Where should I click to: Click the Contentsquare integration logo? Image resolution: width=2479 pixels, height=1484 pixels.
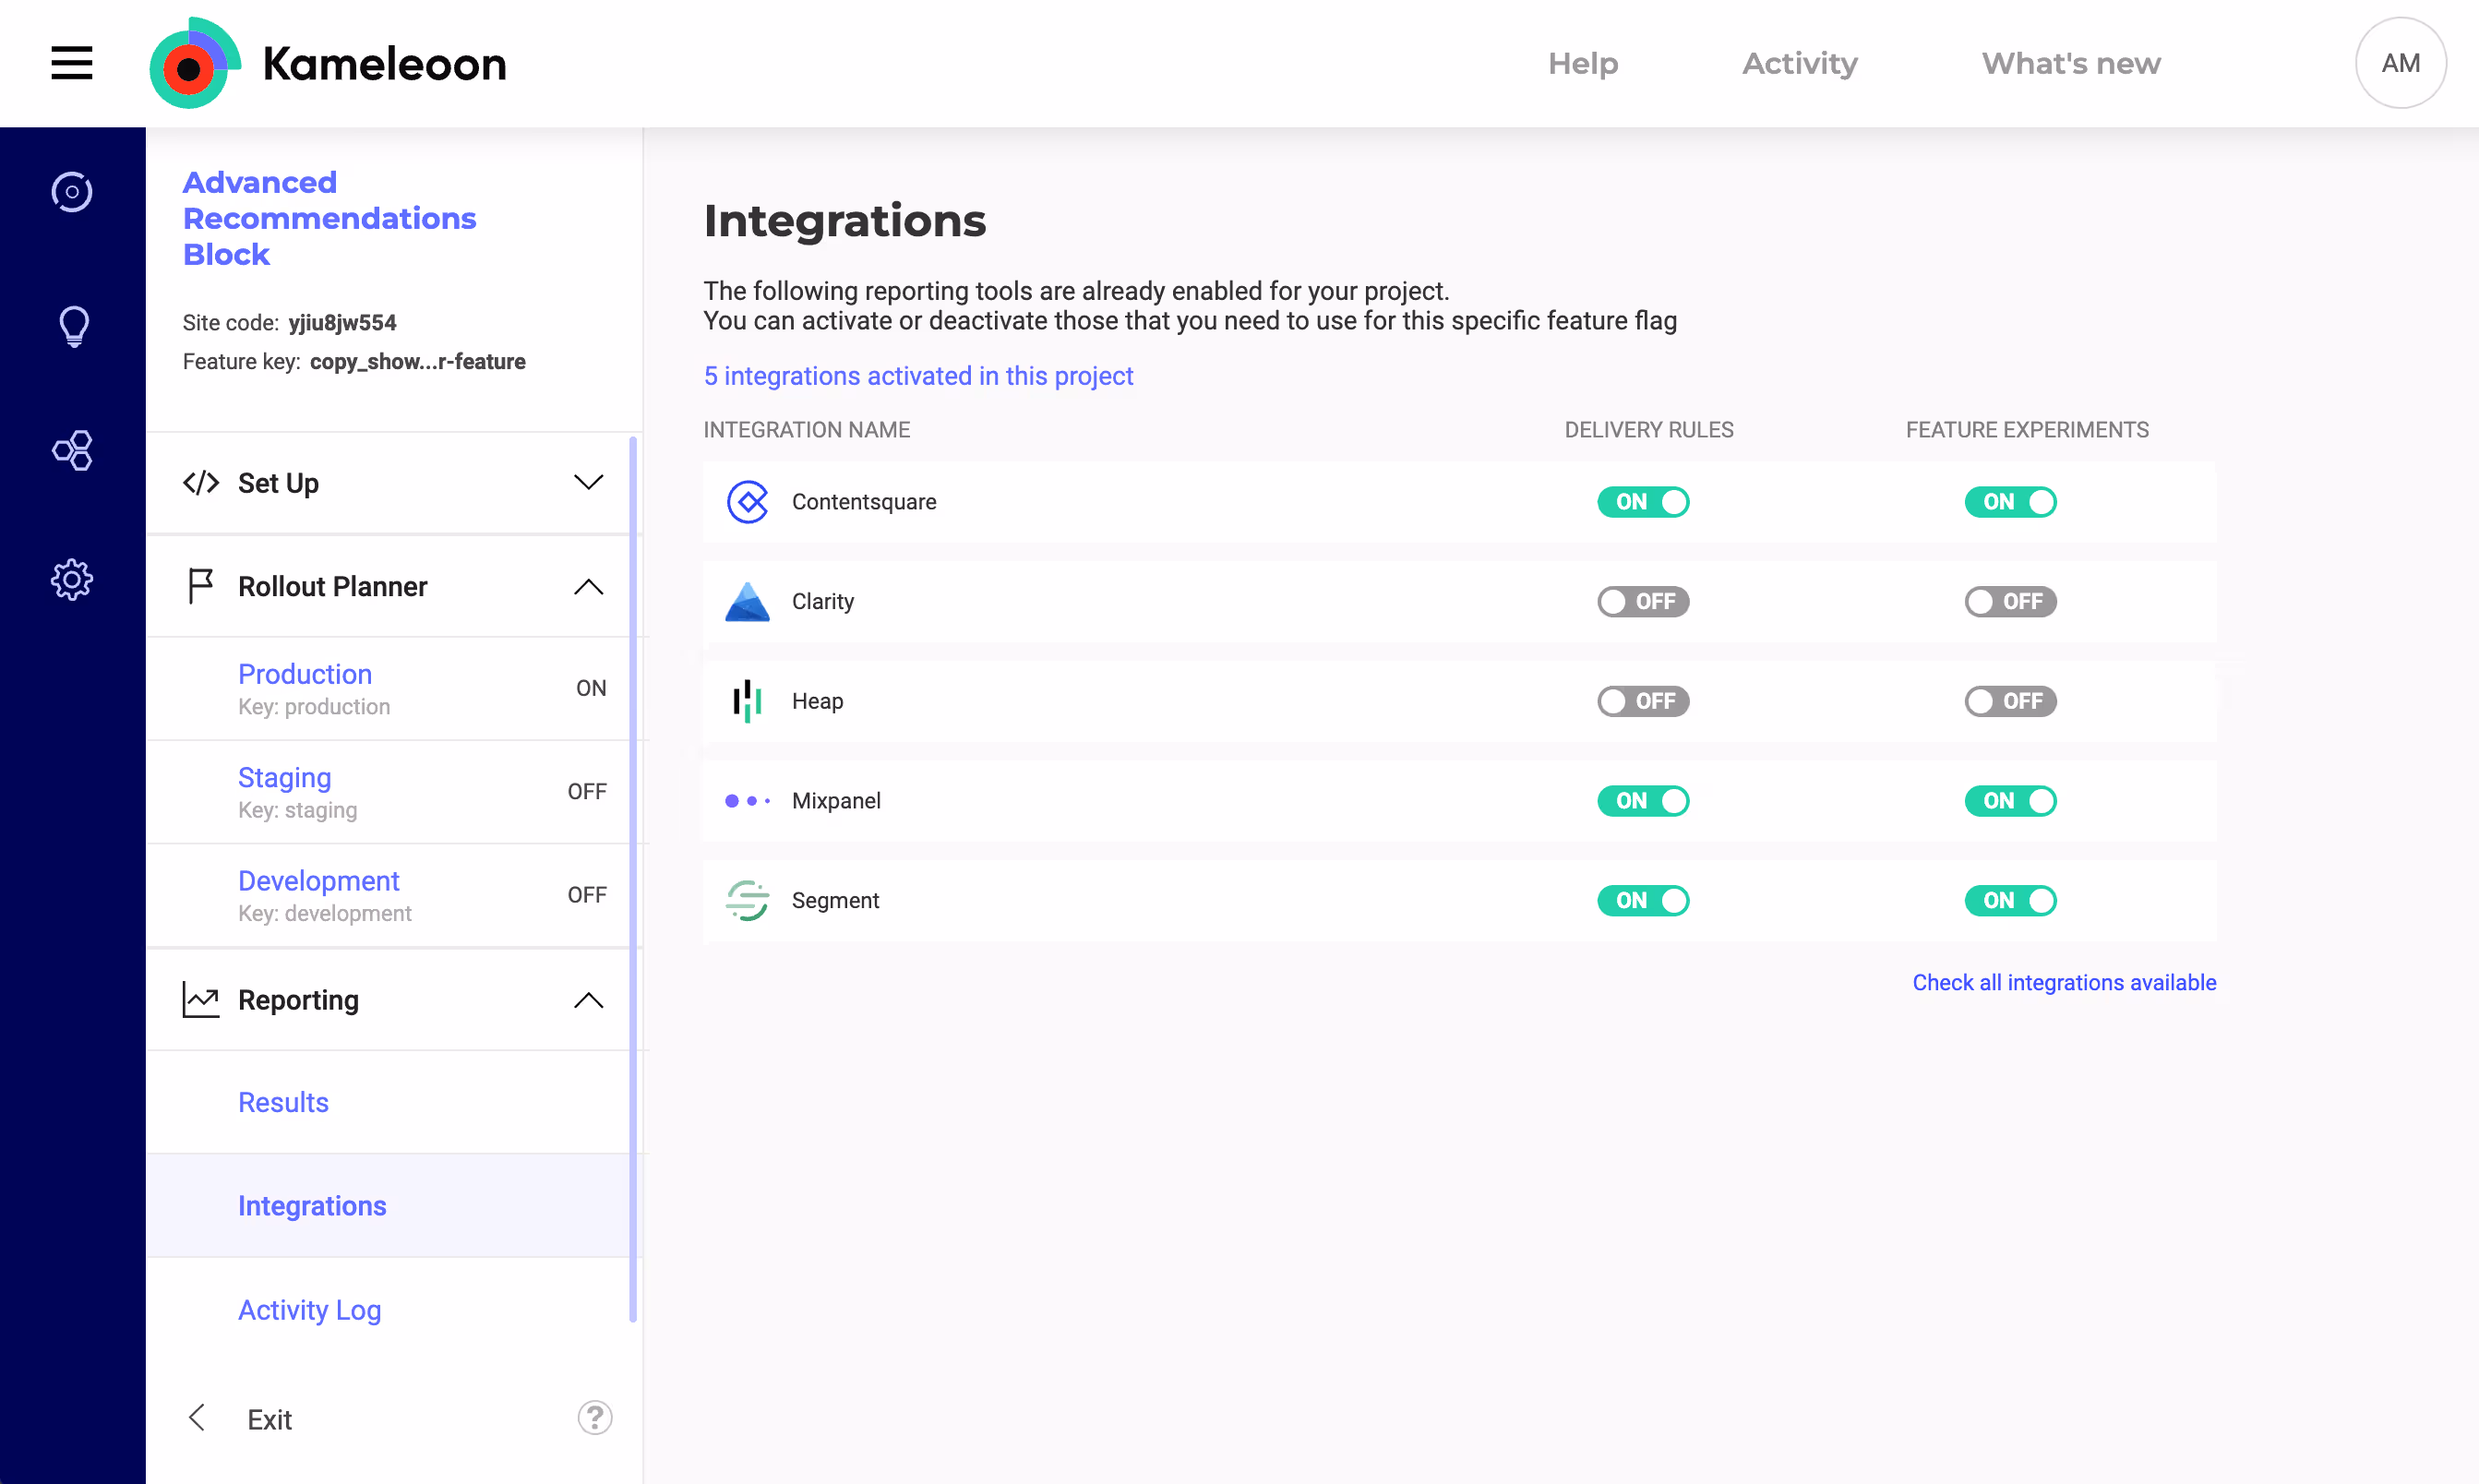tap(747, 502)
